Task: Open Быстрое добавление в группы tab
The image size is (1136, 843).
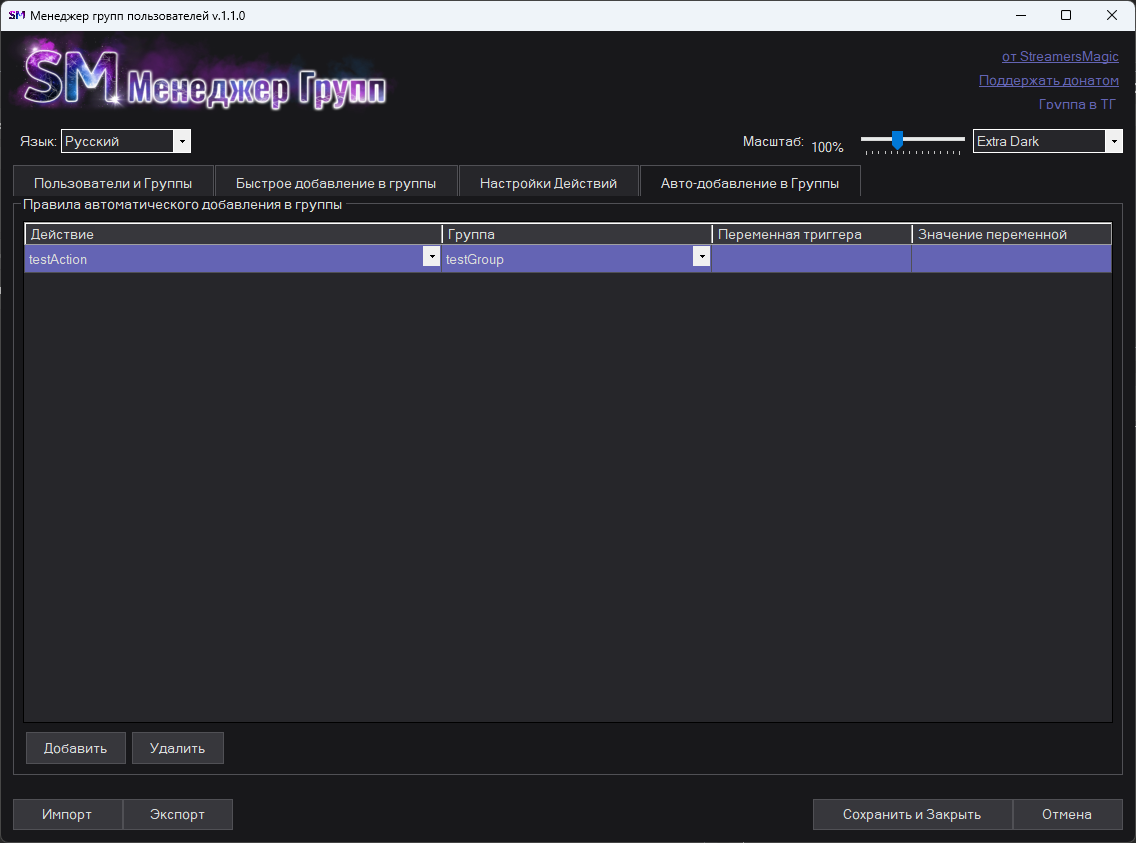Action: (x=336, y=183)
